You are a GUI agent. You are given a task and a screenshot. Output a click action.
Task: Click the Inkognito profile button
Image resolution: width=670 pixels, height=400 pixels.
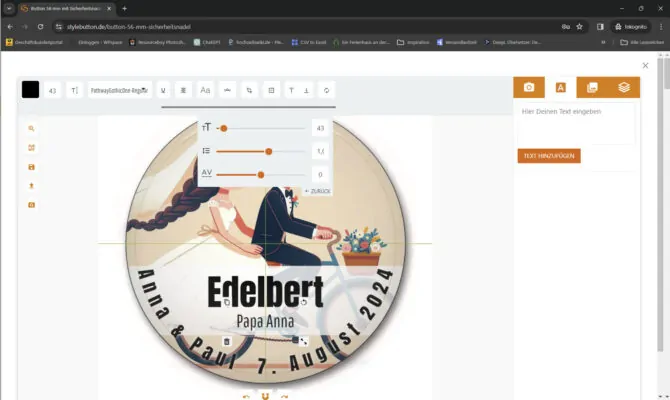click(x=632, y=26)
